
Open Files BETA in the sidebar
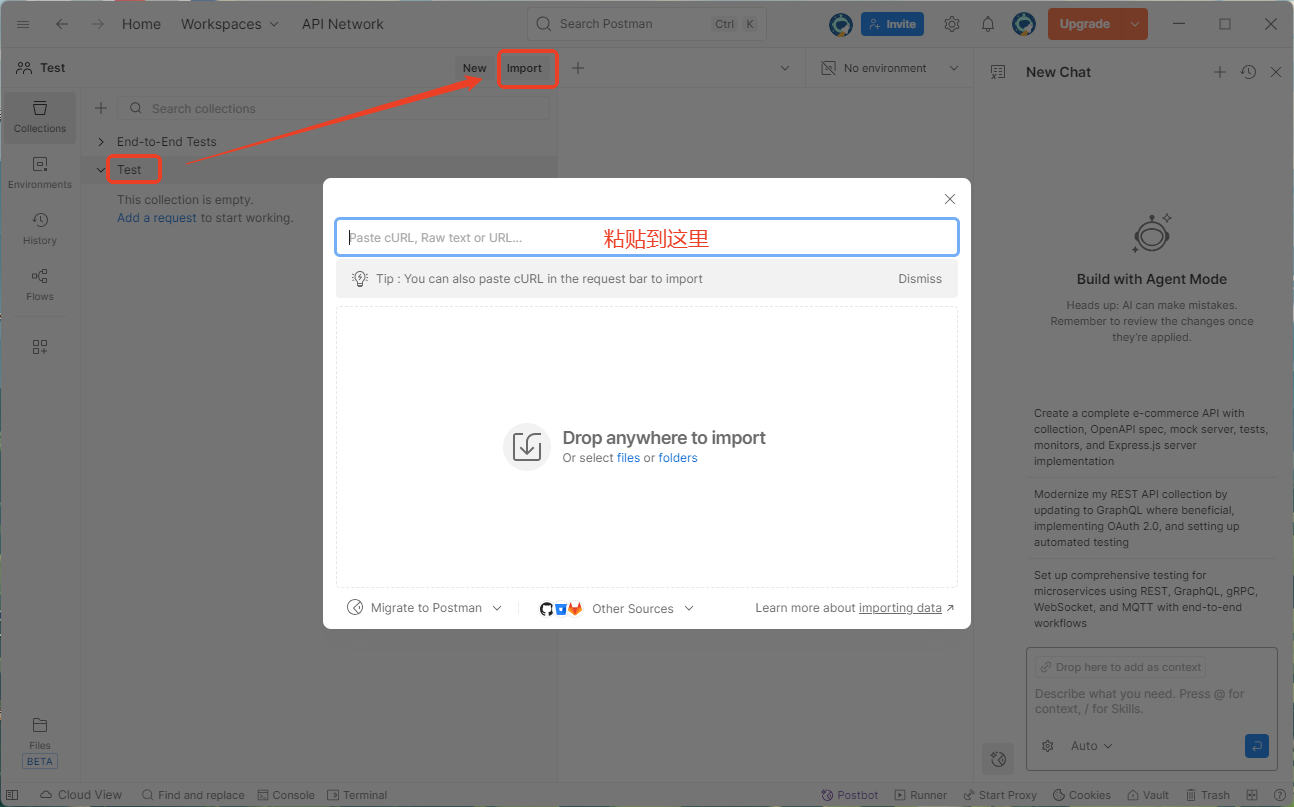pos(40,741)
